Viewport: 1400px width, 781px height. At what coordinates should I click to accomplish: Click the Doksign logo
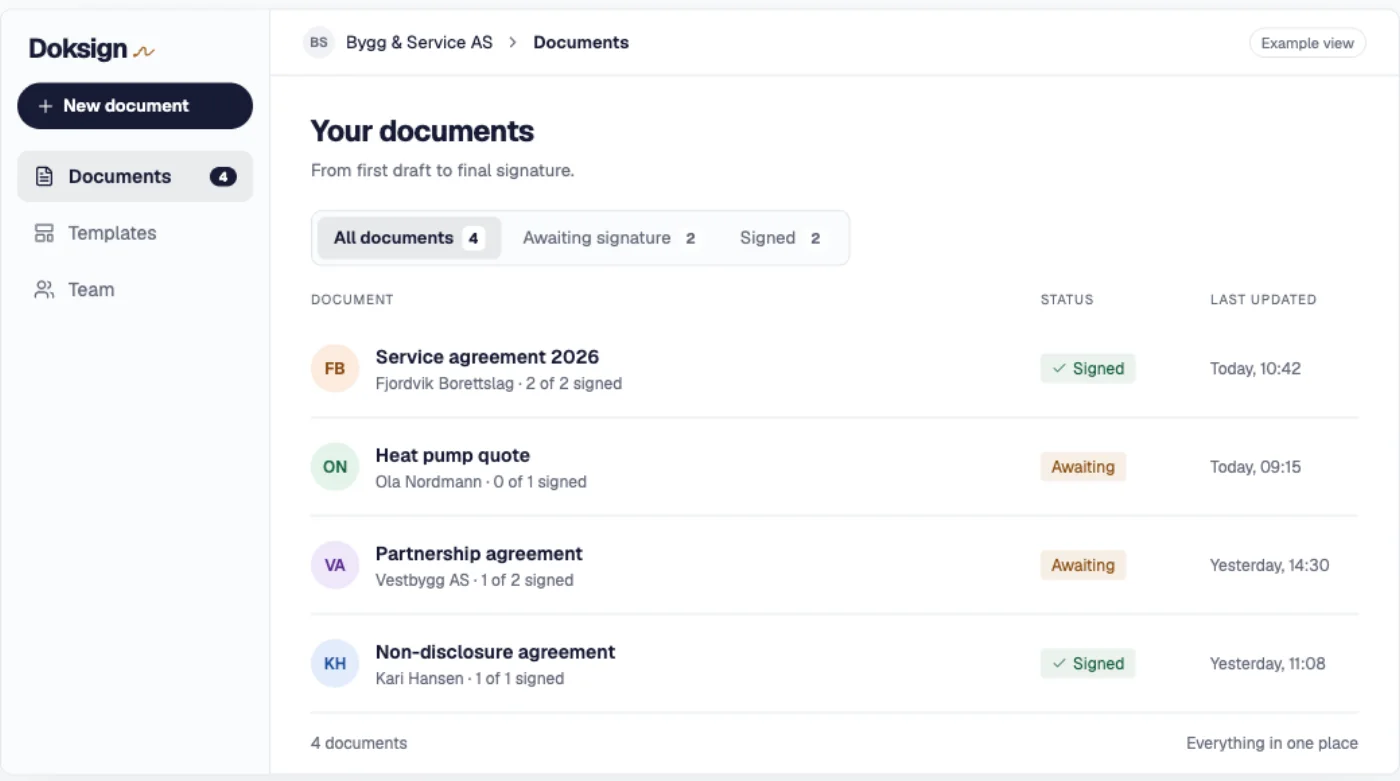tap(91, 48)
